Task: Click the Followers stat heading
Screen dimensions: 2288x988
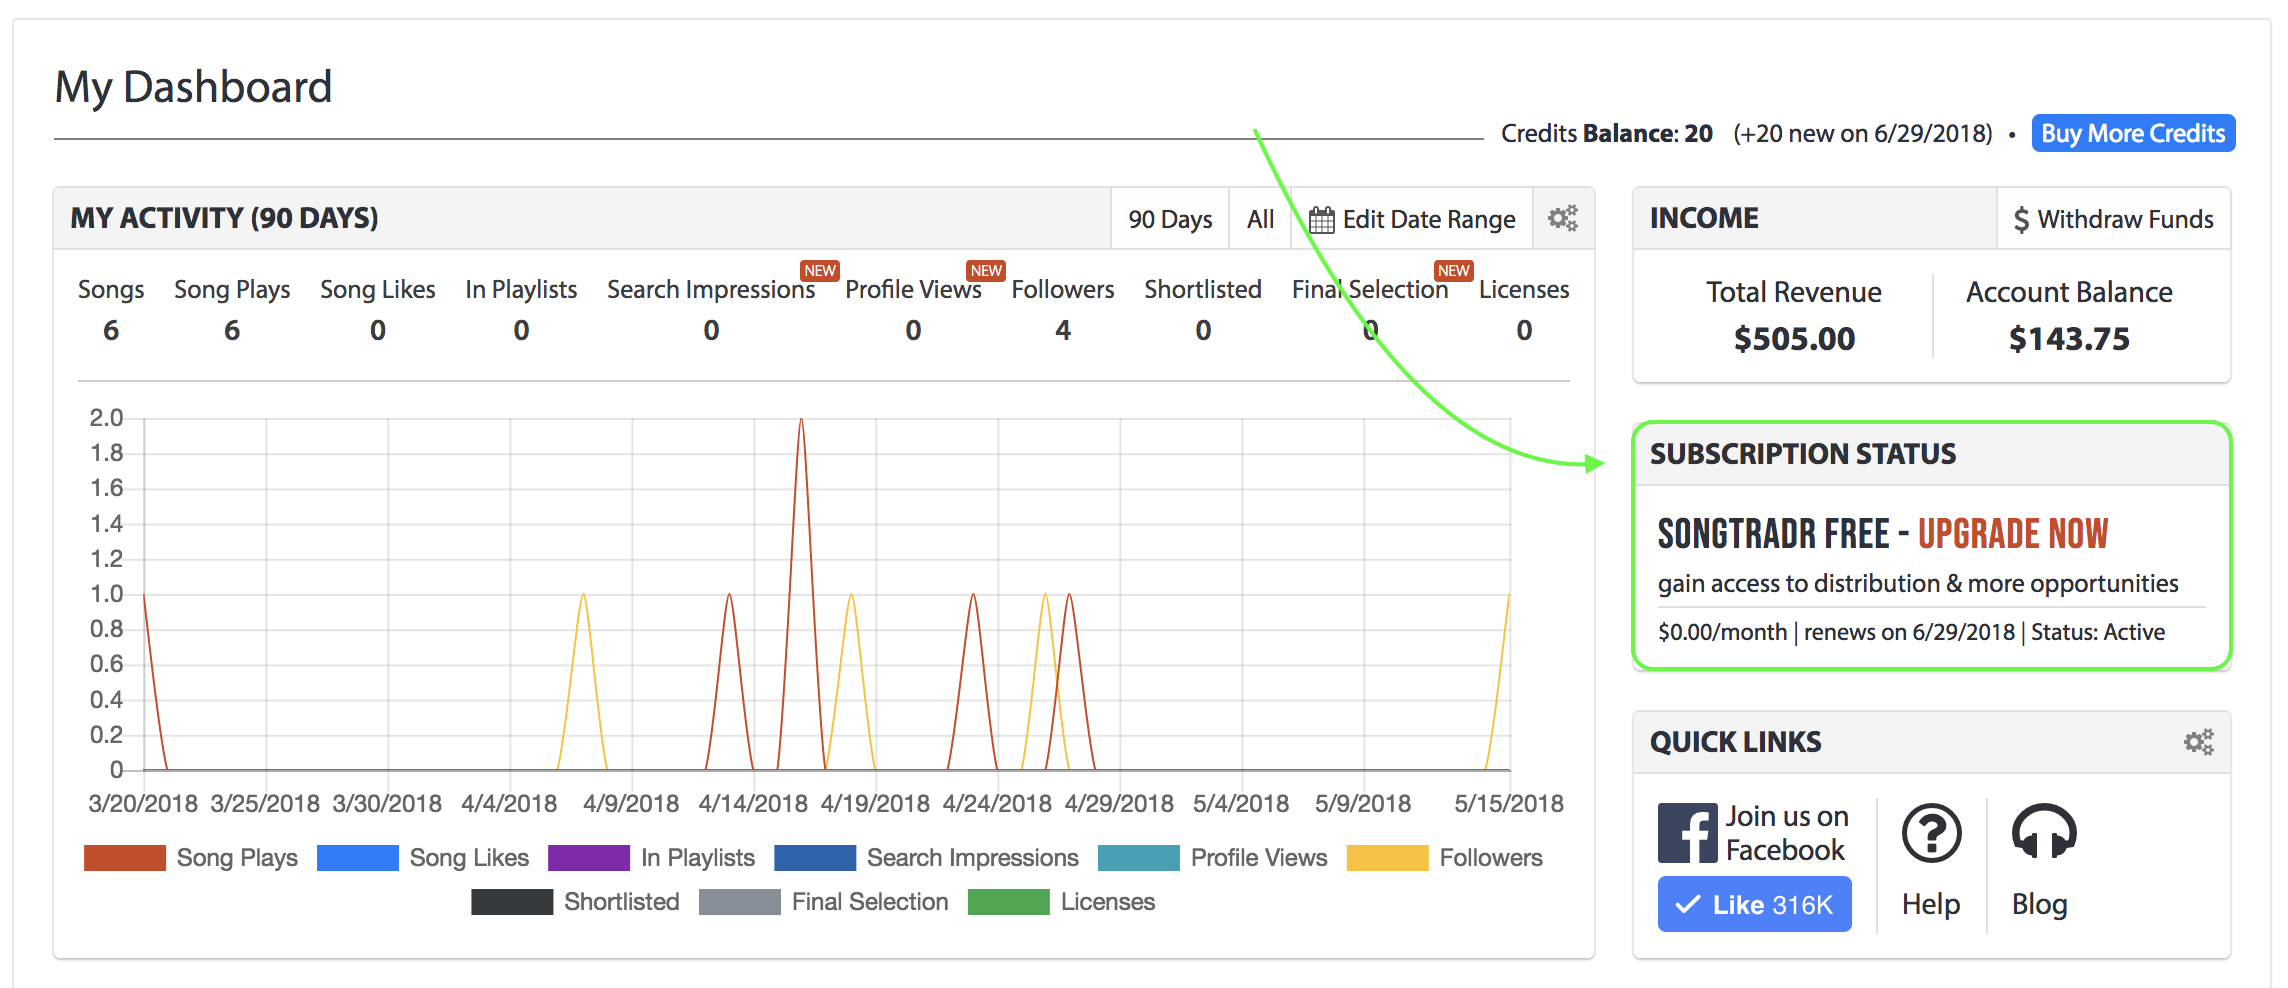Action: tap(1063, 289)
